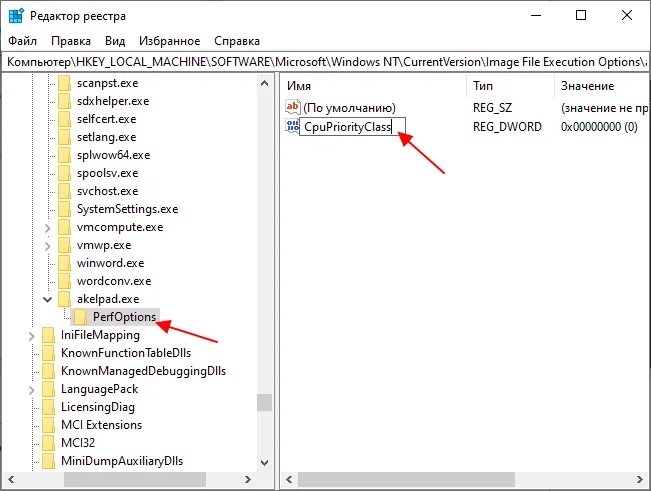Click the folder icon next to IniFileMapping
651x491 pixels.
[48, 335]
